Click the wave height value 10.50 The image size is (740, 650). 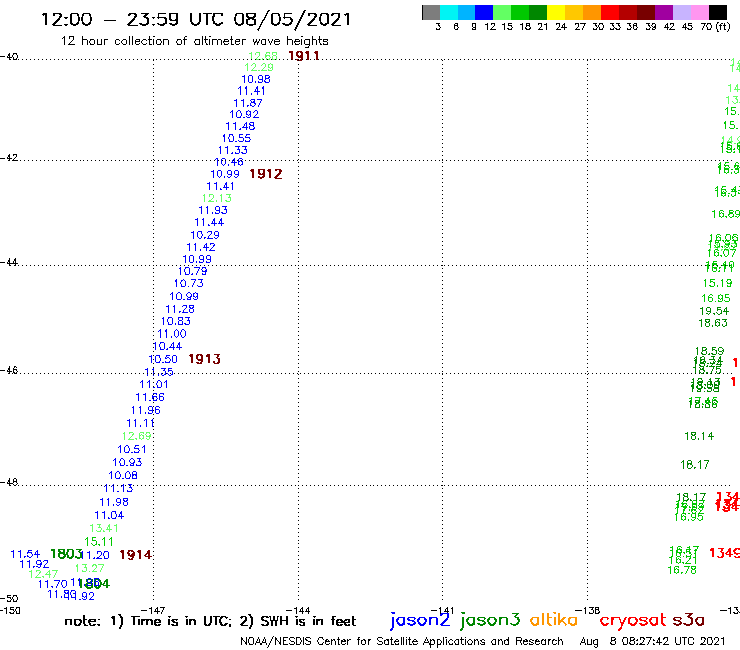pos(163,360)
